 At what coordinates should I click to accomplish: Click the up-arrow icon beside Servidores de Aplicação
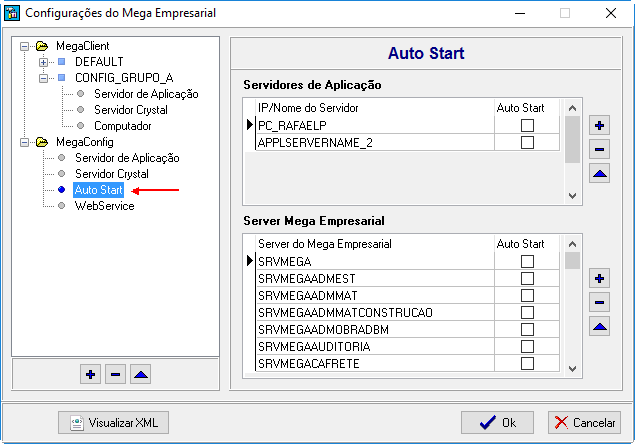(599, 173)
